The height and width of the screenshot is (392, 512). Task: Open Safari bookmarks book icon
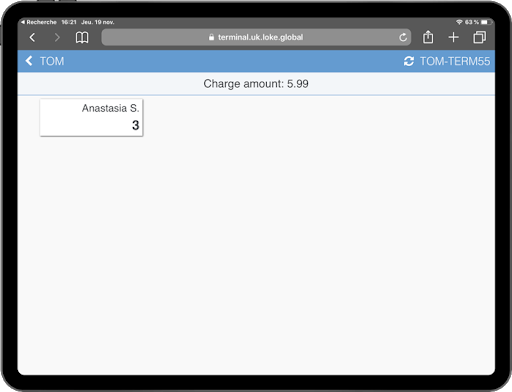pyautogui.click(x=82, y=37)
